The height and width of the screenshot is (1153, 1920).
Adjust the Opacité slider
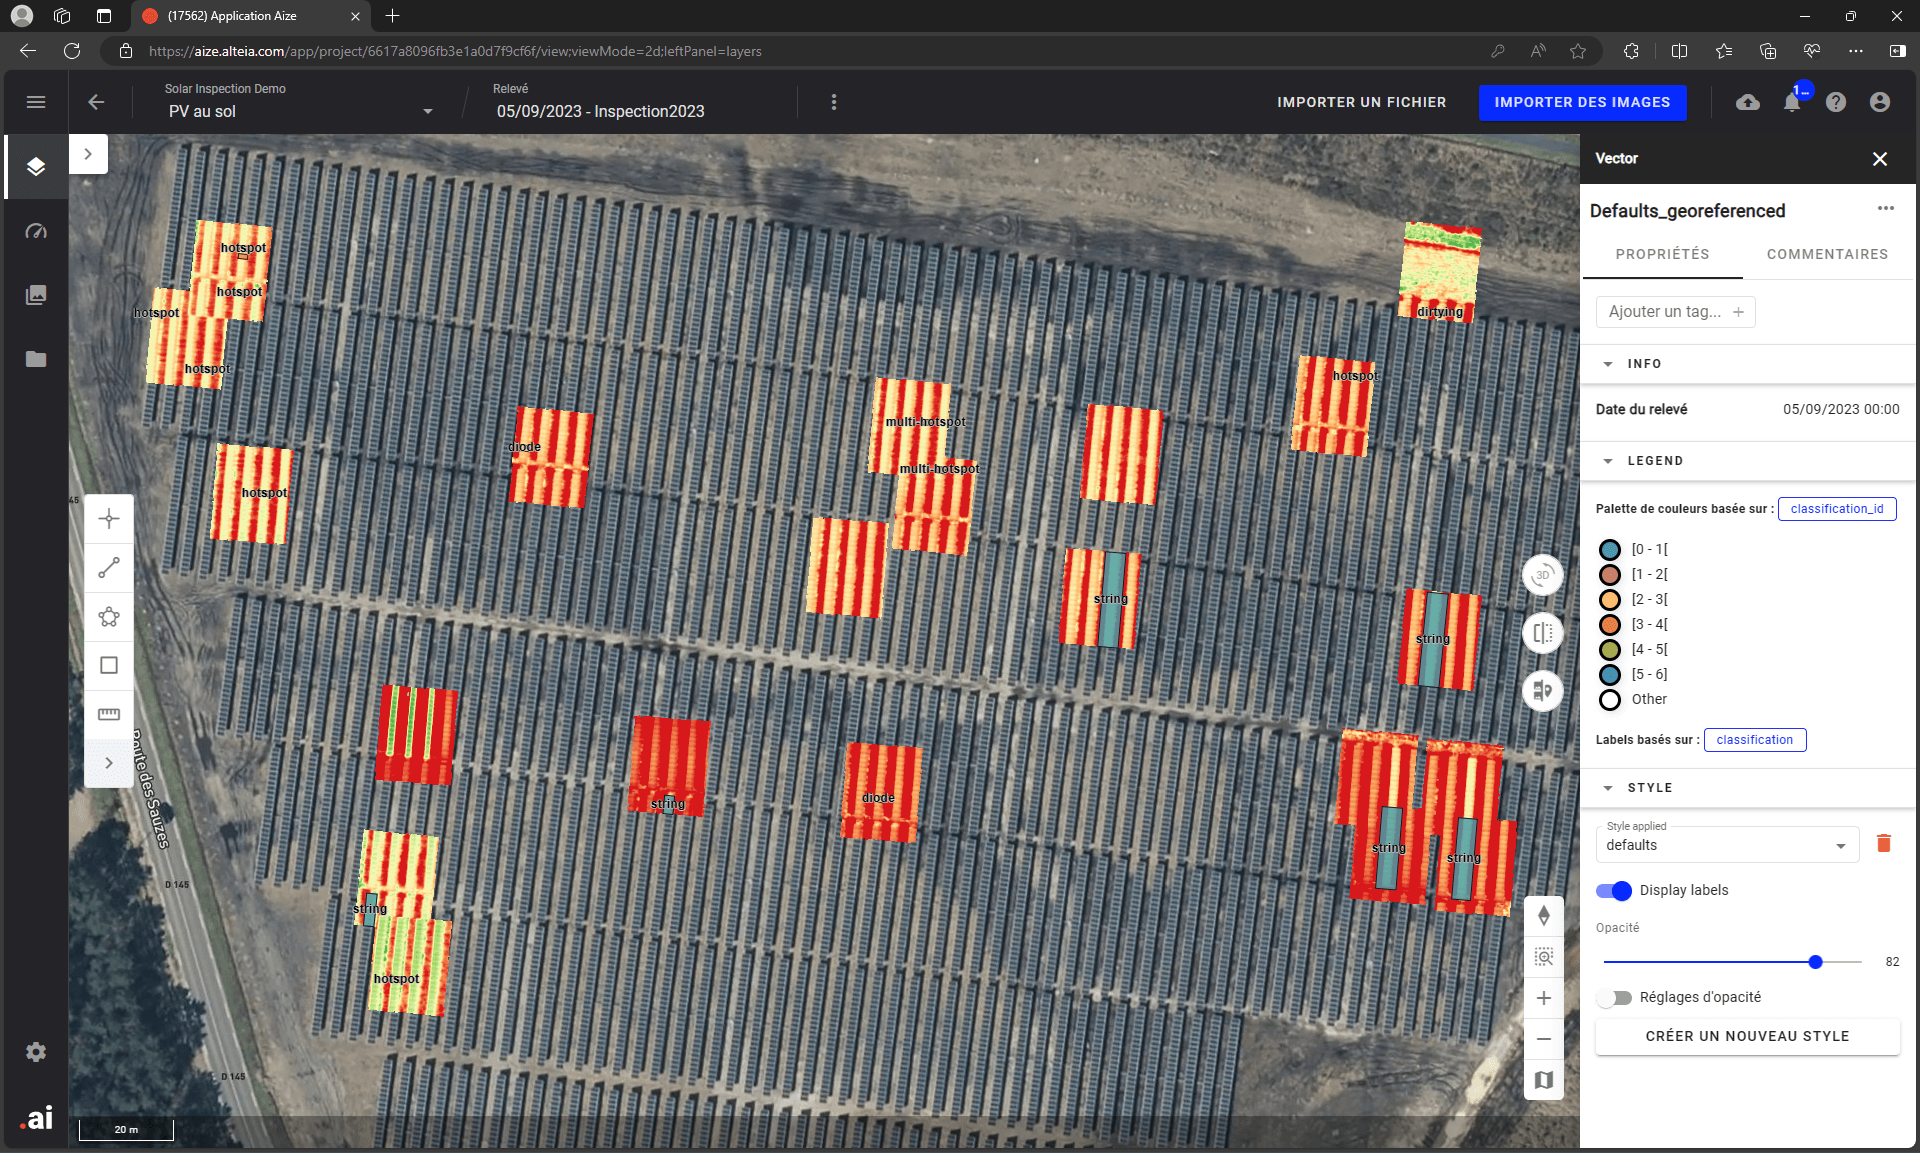click(x=1813, y=961)
